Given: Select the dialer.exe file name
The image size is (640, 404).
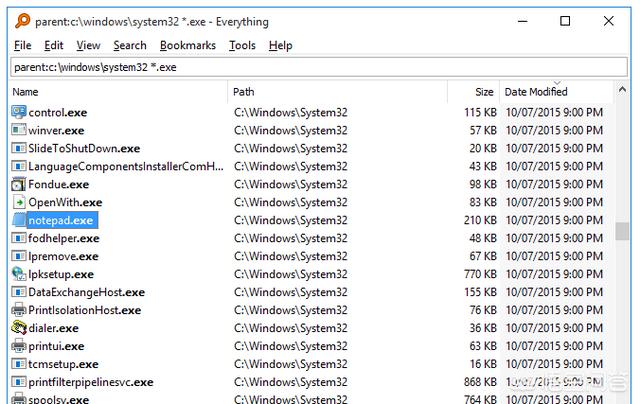Looking at the screenshot, I should pos(53,328).
